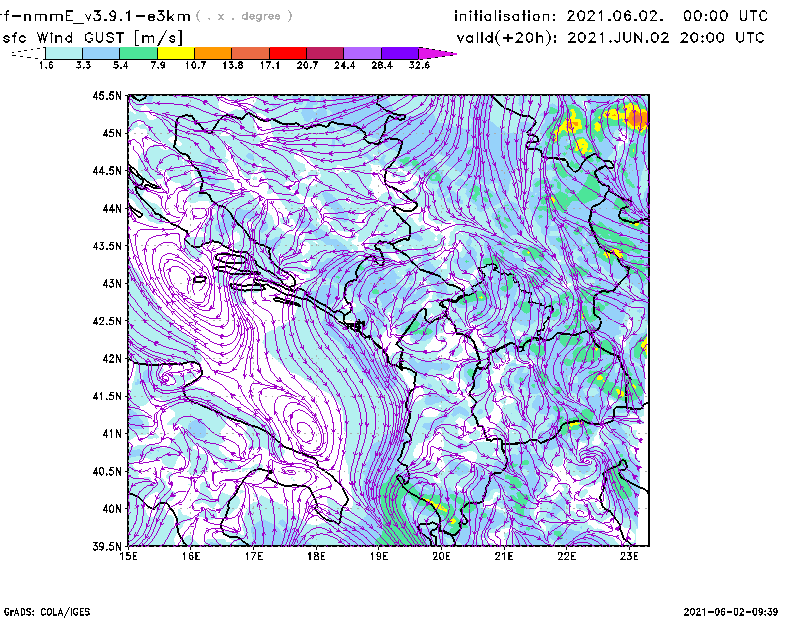Image resolution: width=800 pixels, height=618 pixels.
Task: Click the green legend swatch 5.4–7.9
Action: [138, 53]
